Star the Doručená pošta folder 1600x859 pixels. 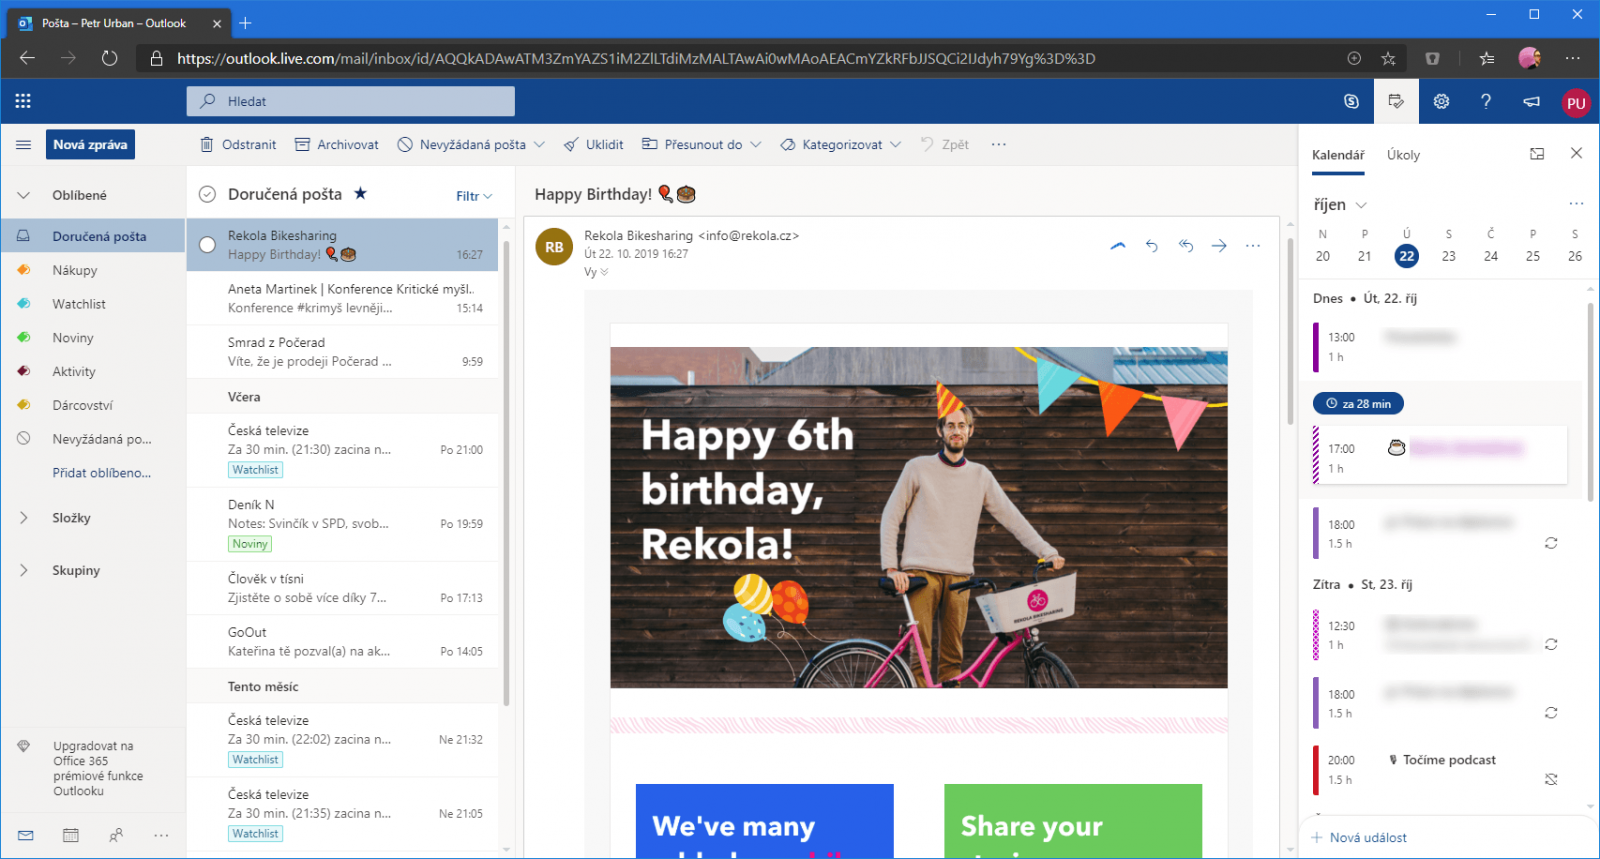tap(361, 193)
